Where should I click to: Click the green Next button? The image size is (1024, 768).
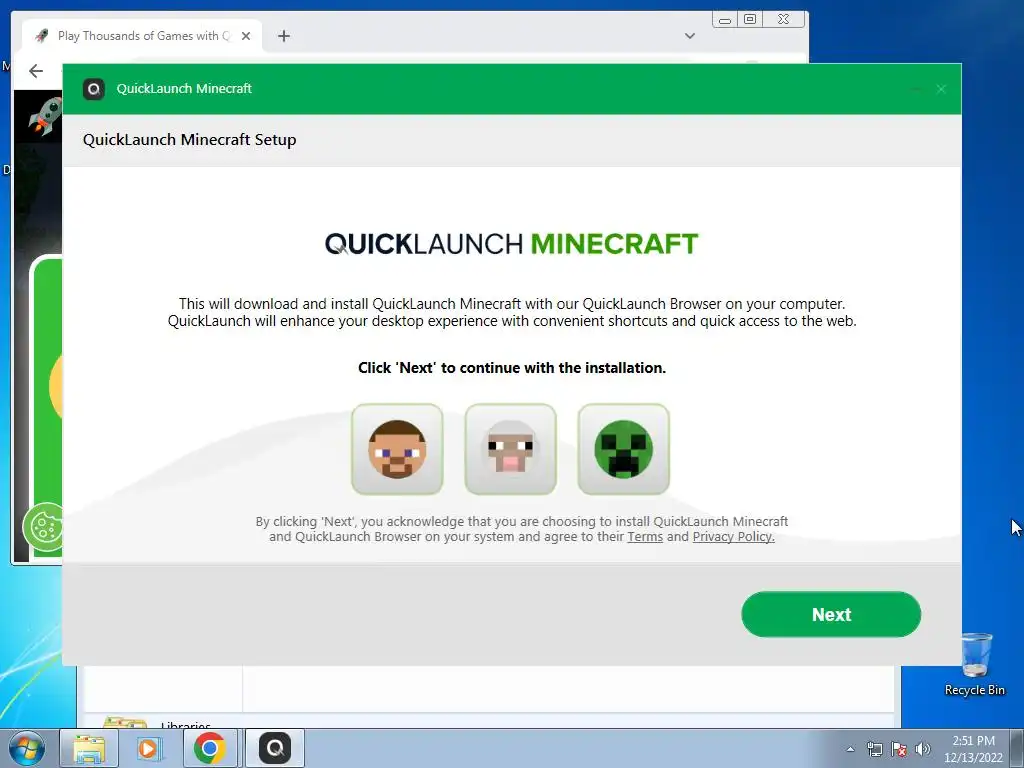tap(831, 614)
